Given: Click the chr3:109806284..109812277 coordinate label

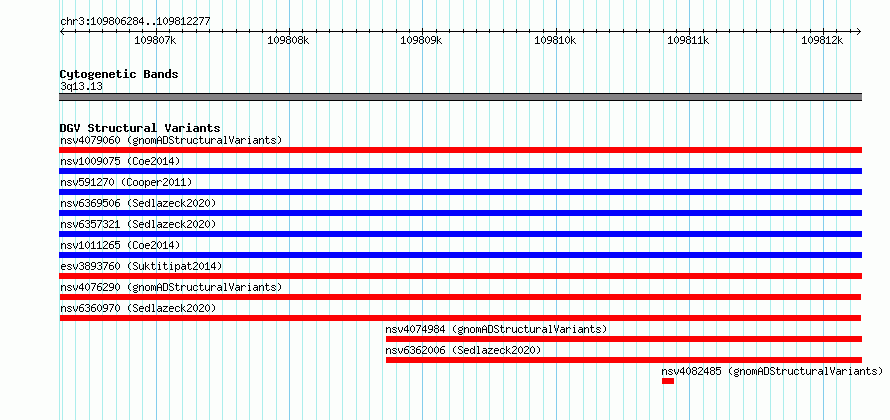Looking at the screenshot, I should [135, 21].
